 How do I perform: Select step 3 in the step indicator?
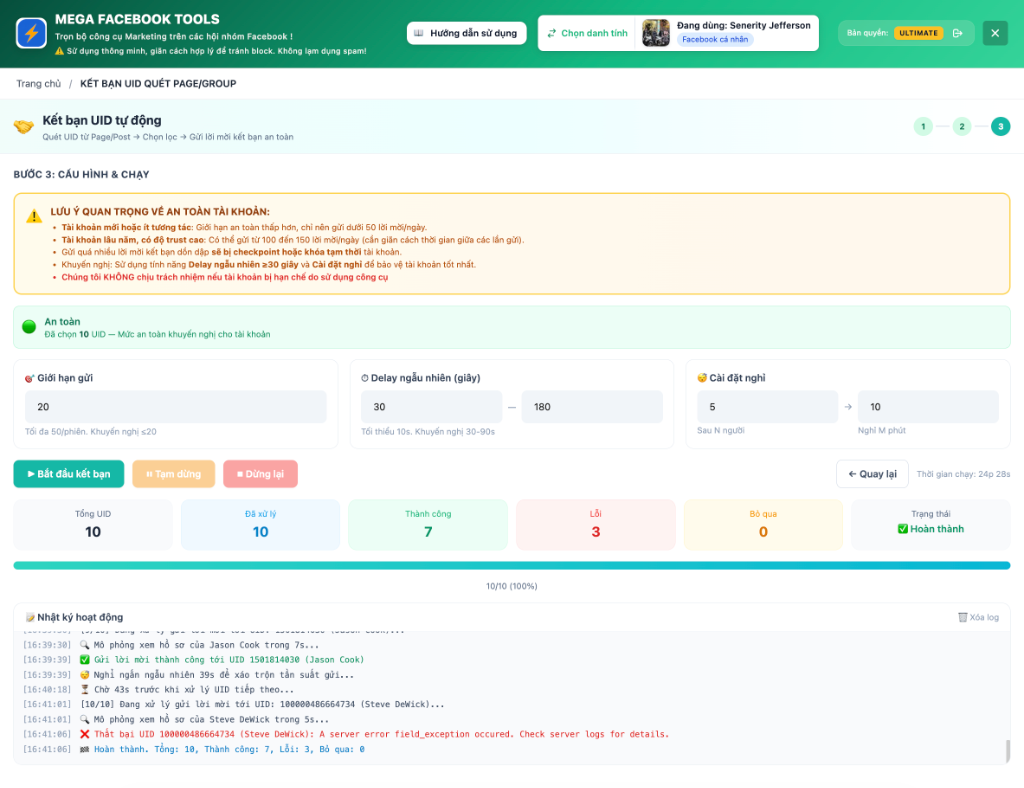pos(1000,127)
